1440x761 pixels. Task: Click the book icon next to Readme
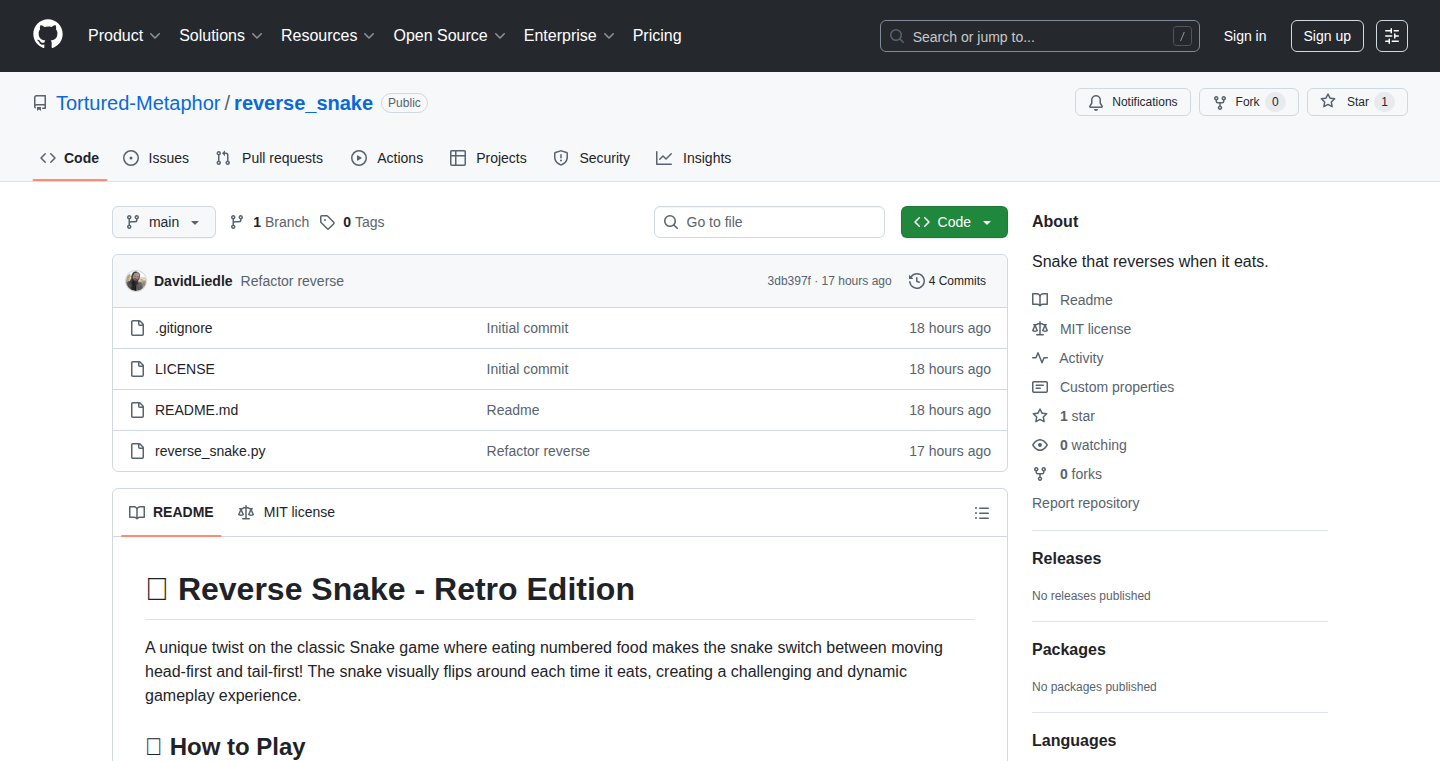[x=1040, y=300]
